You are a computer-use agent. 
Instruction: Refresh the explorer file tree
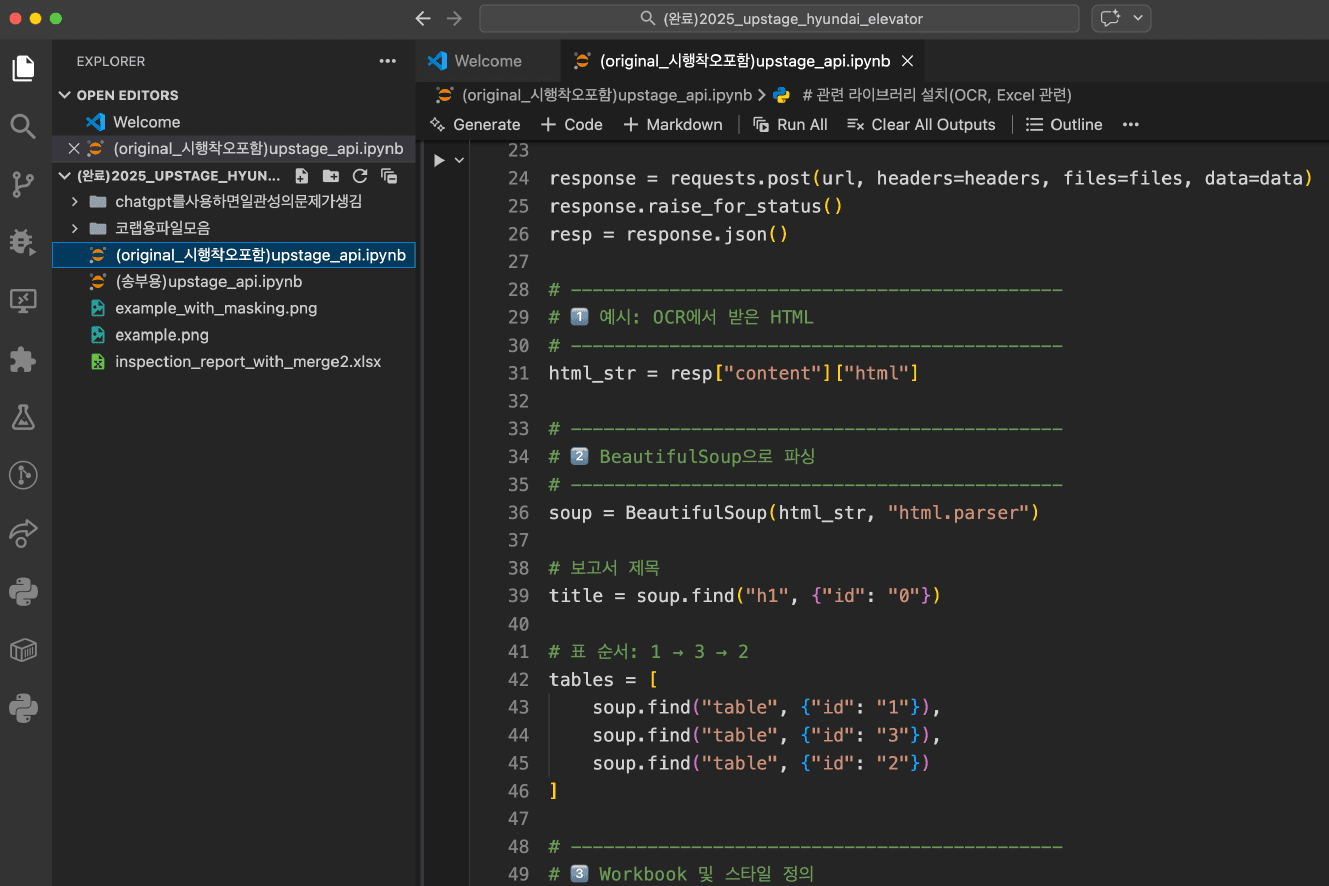coord(360,176)
